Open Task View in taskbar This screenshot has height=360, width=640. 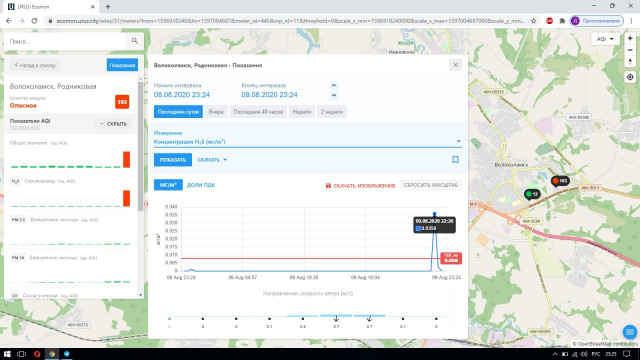22,354
